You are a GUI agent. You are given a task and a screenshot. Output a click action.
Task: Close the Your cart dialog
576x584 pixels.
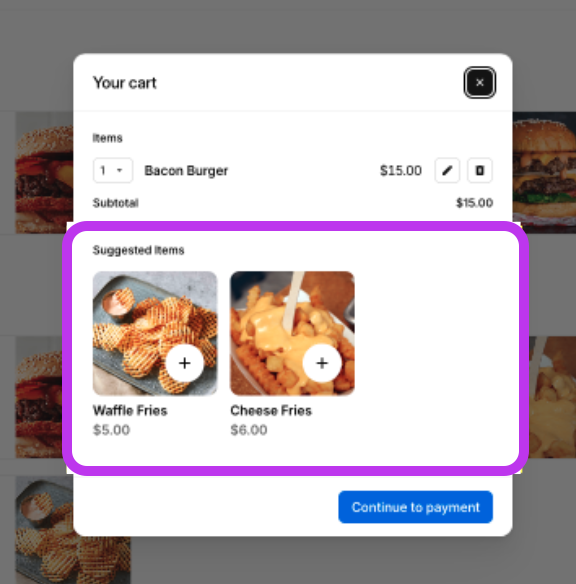[x=480, y=83]
